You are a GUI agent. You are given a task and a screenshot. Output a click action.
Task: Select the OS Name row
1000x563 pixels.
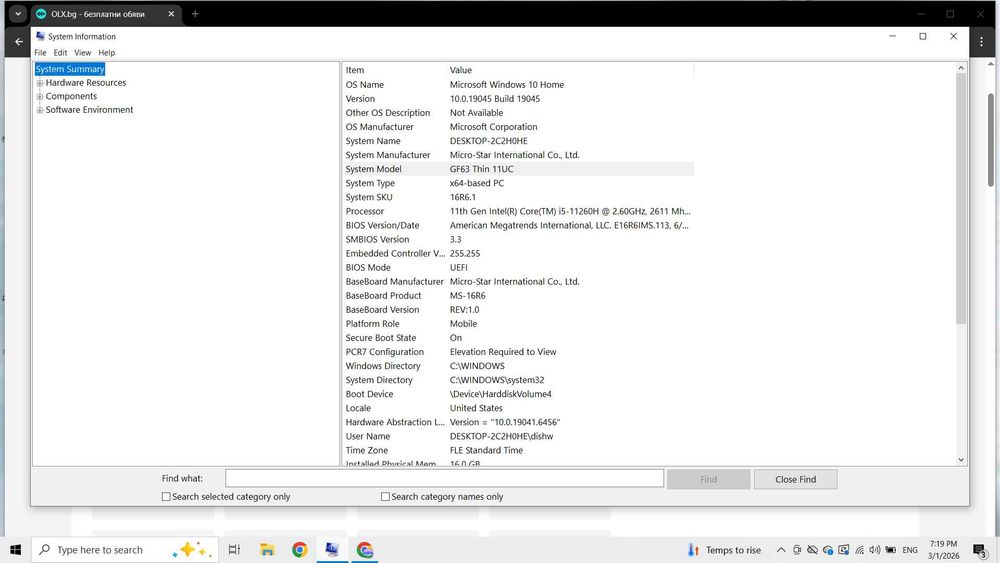click(x=518, y=85)
